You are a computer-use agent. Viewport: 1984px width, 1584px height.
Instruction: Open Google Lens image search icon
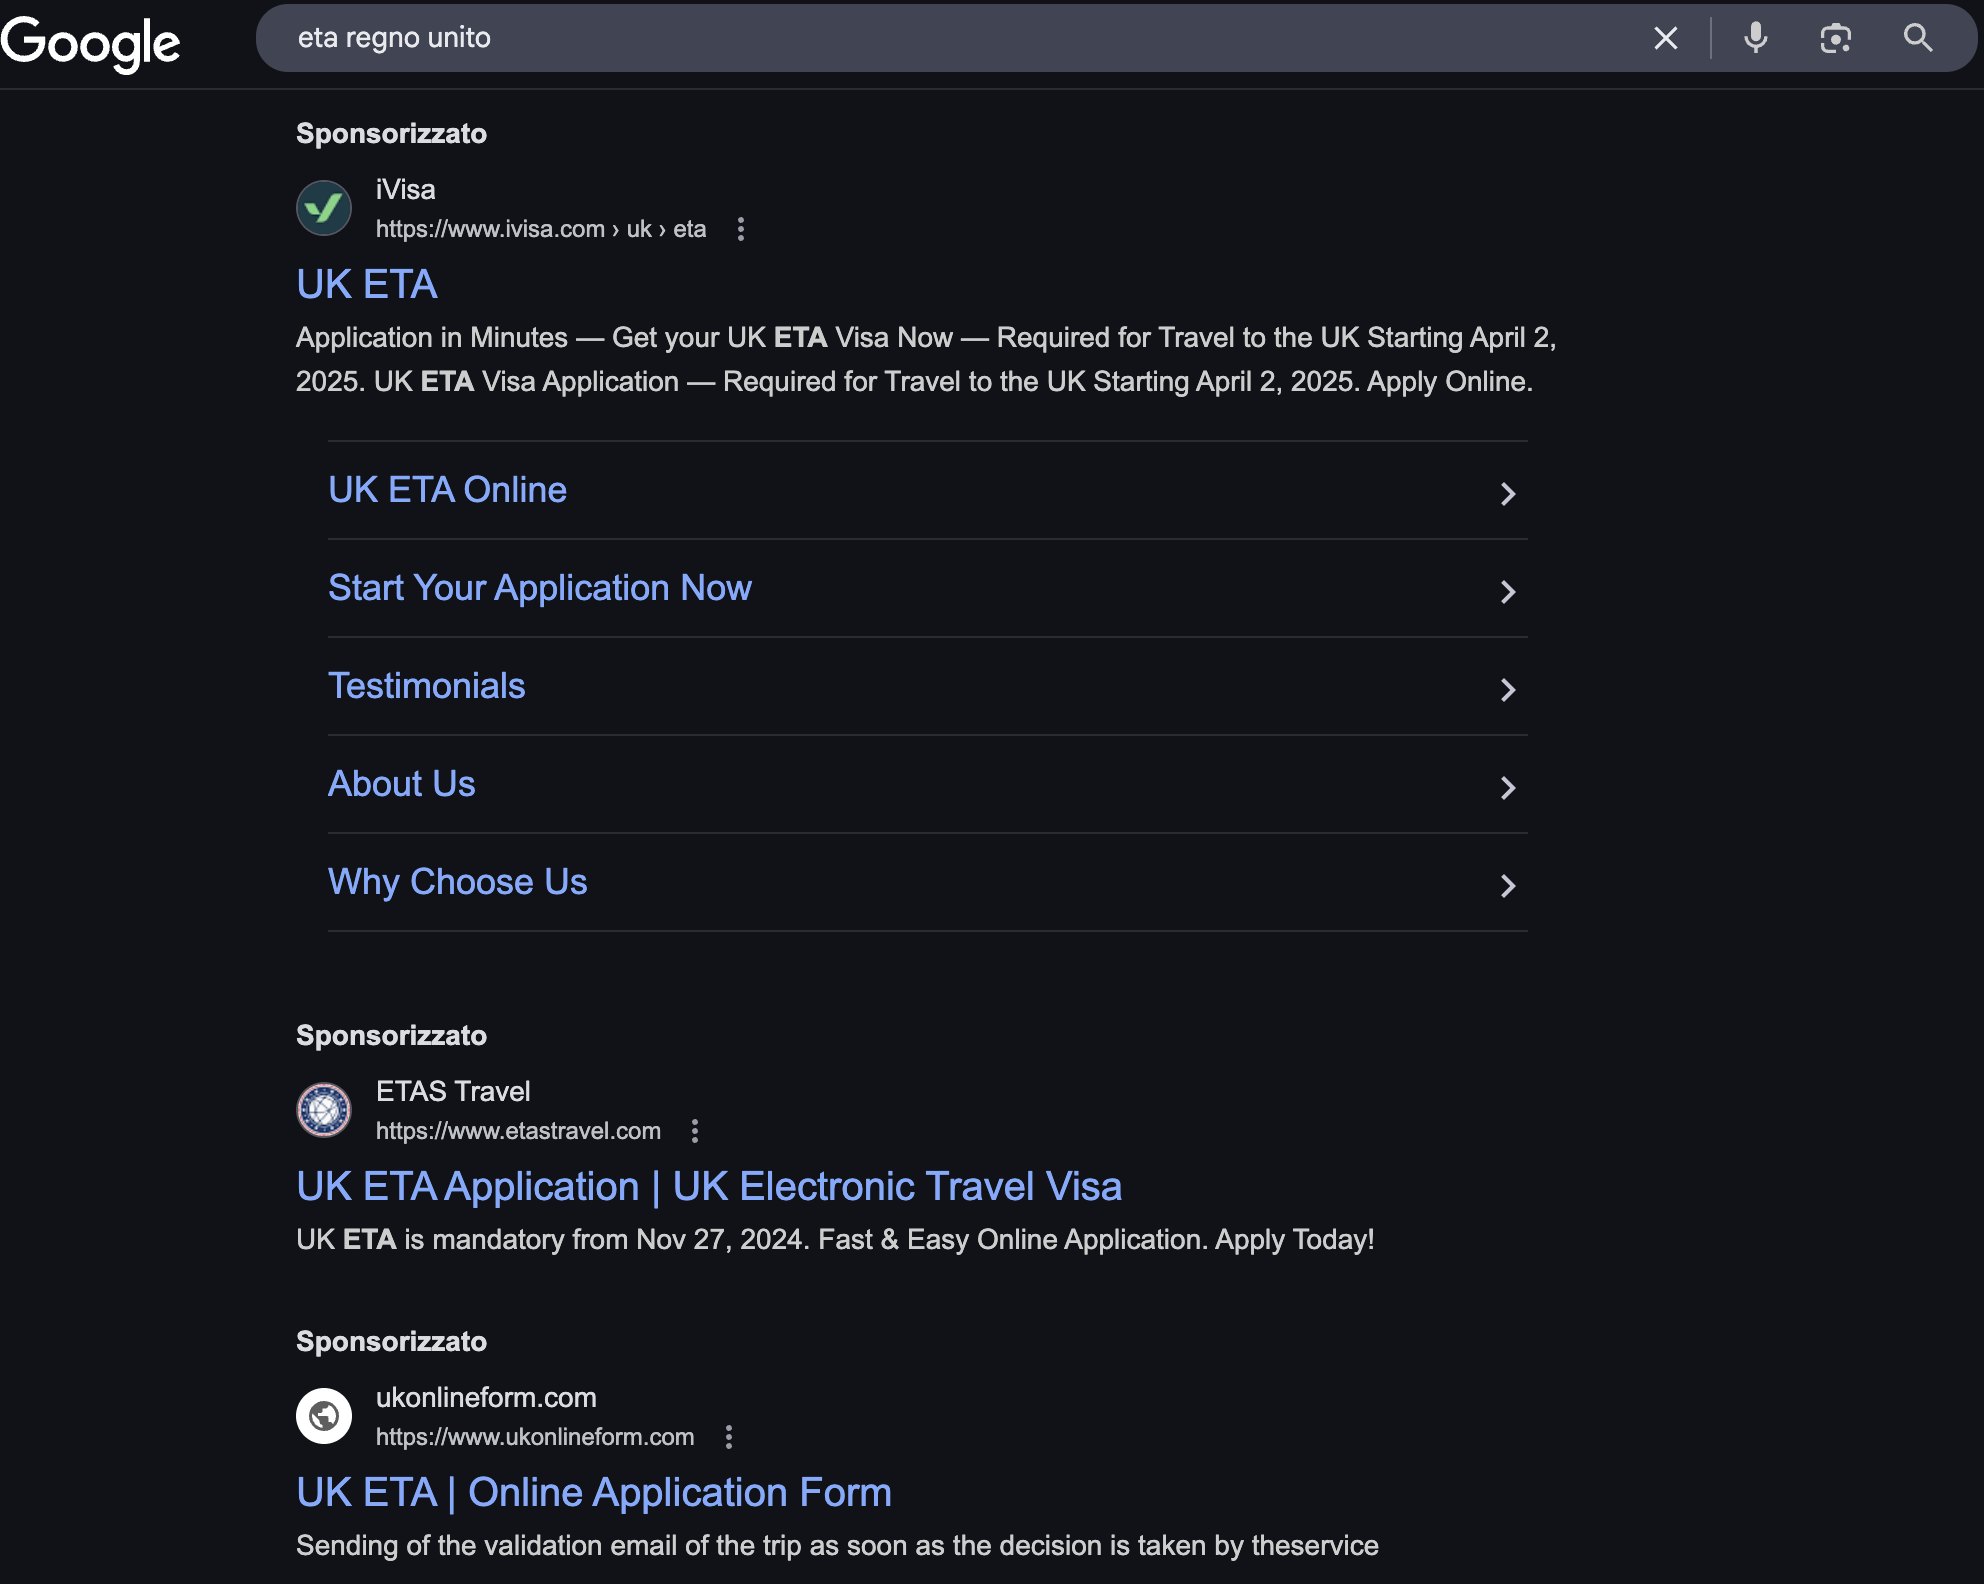click(x=1835, y=38)
